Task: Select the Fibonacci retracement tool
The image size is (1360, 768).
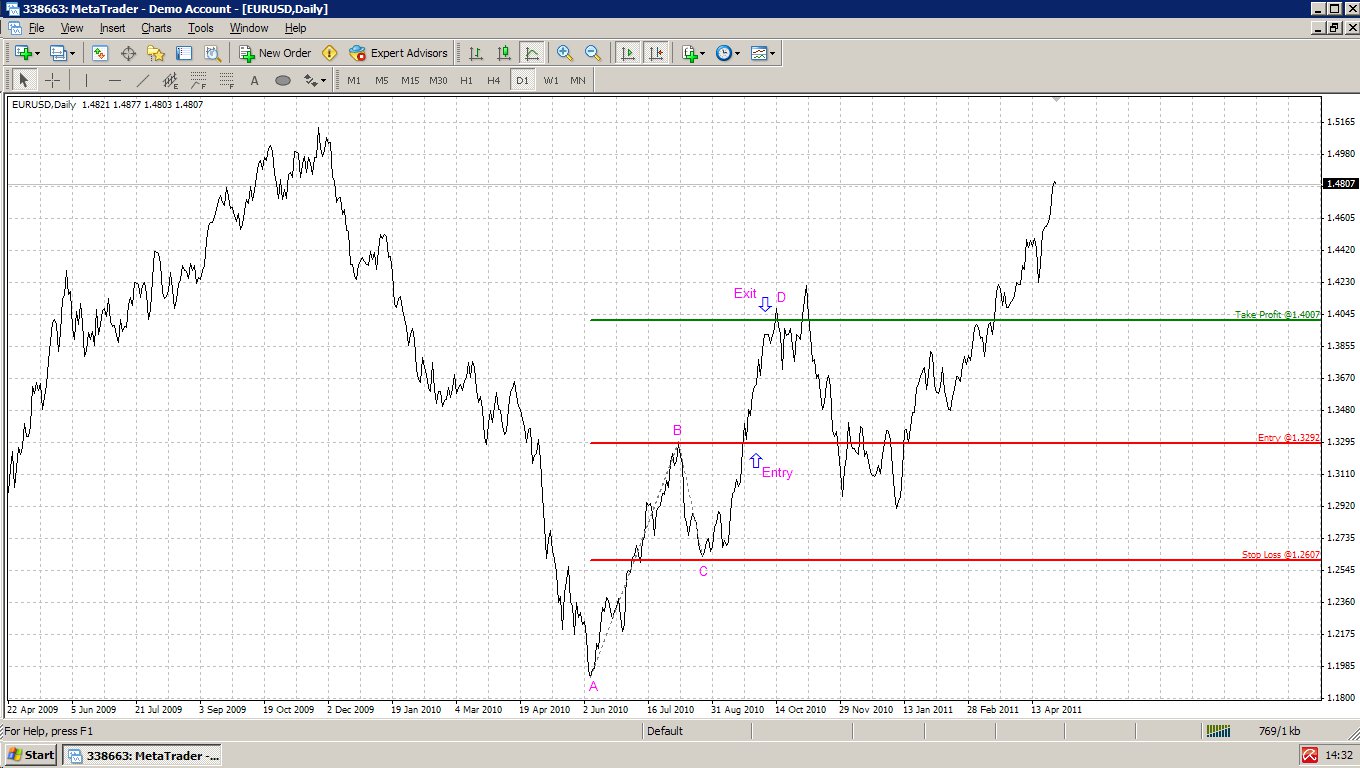Action: coord(199,80)
